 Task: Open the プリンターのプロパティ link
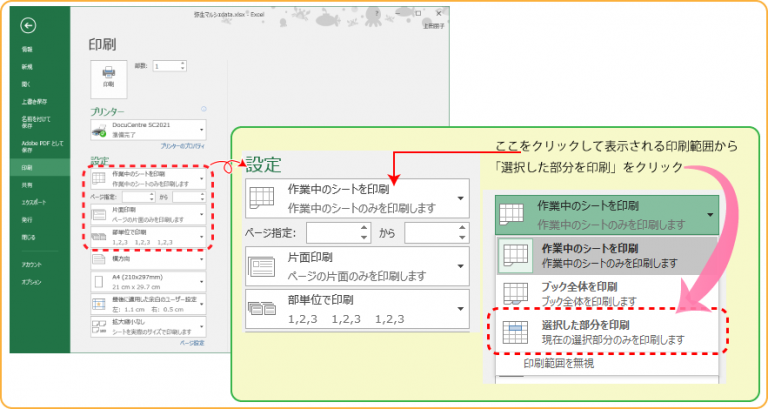coord(181,147)
